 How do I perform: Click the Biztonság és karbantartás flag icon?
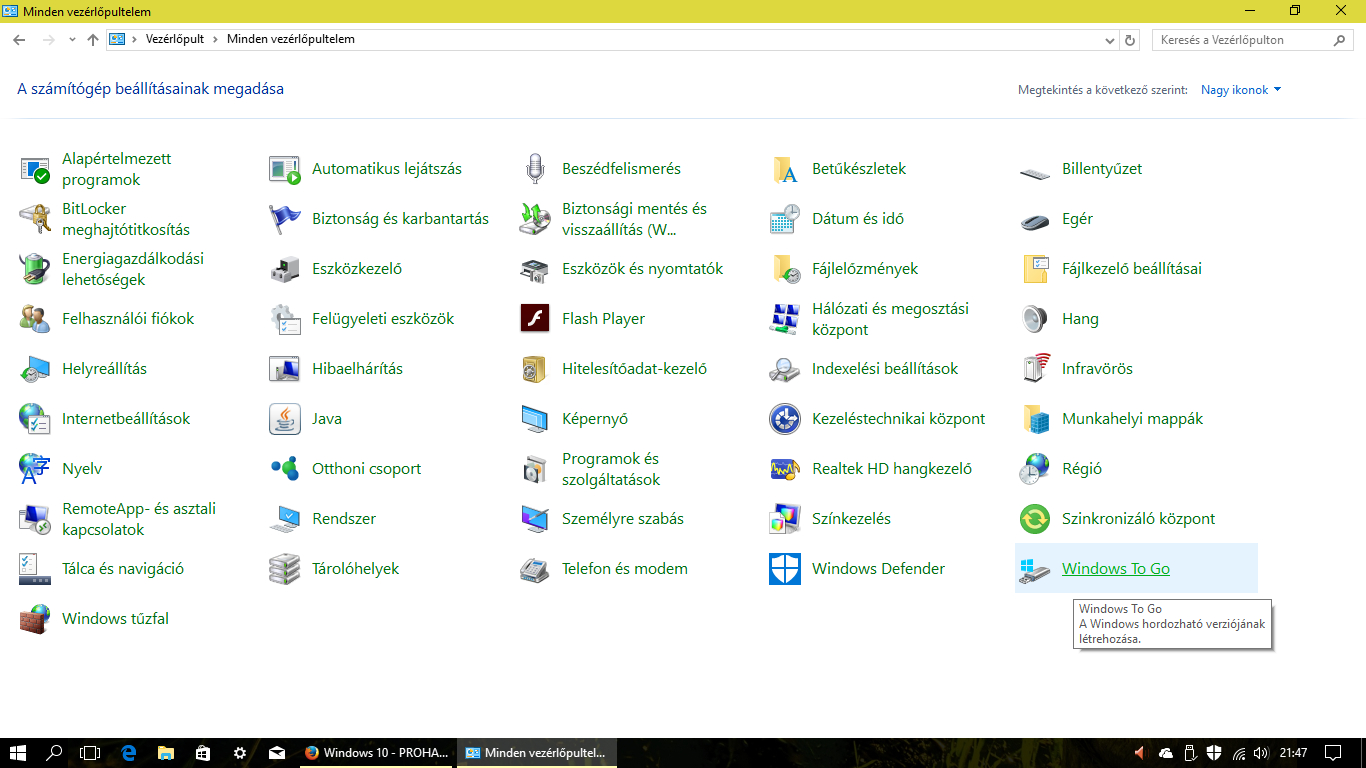point(285,219)
